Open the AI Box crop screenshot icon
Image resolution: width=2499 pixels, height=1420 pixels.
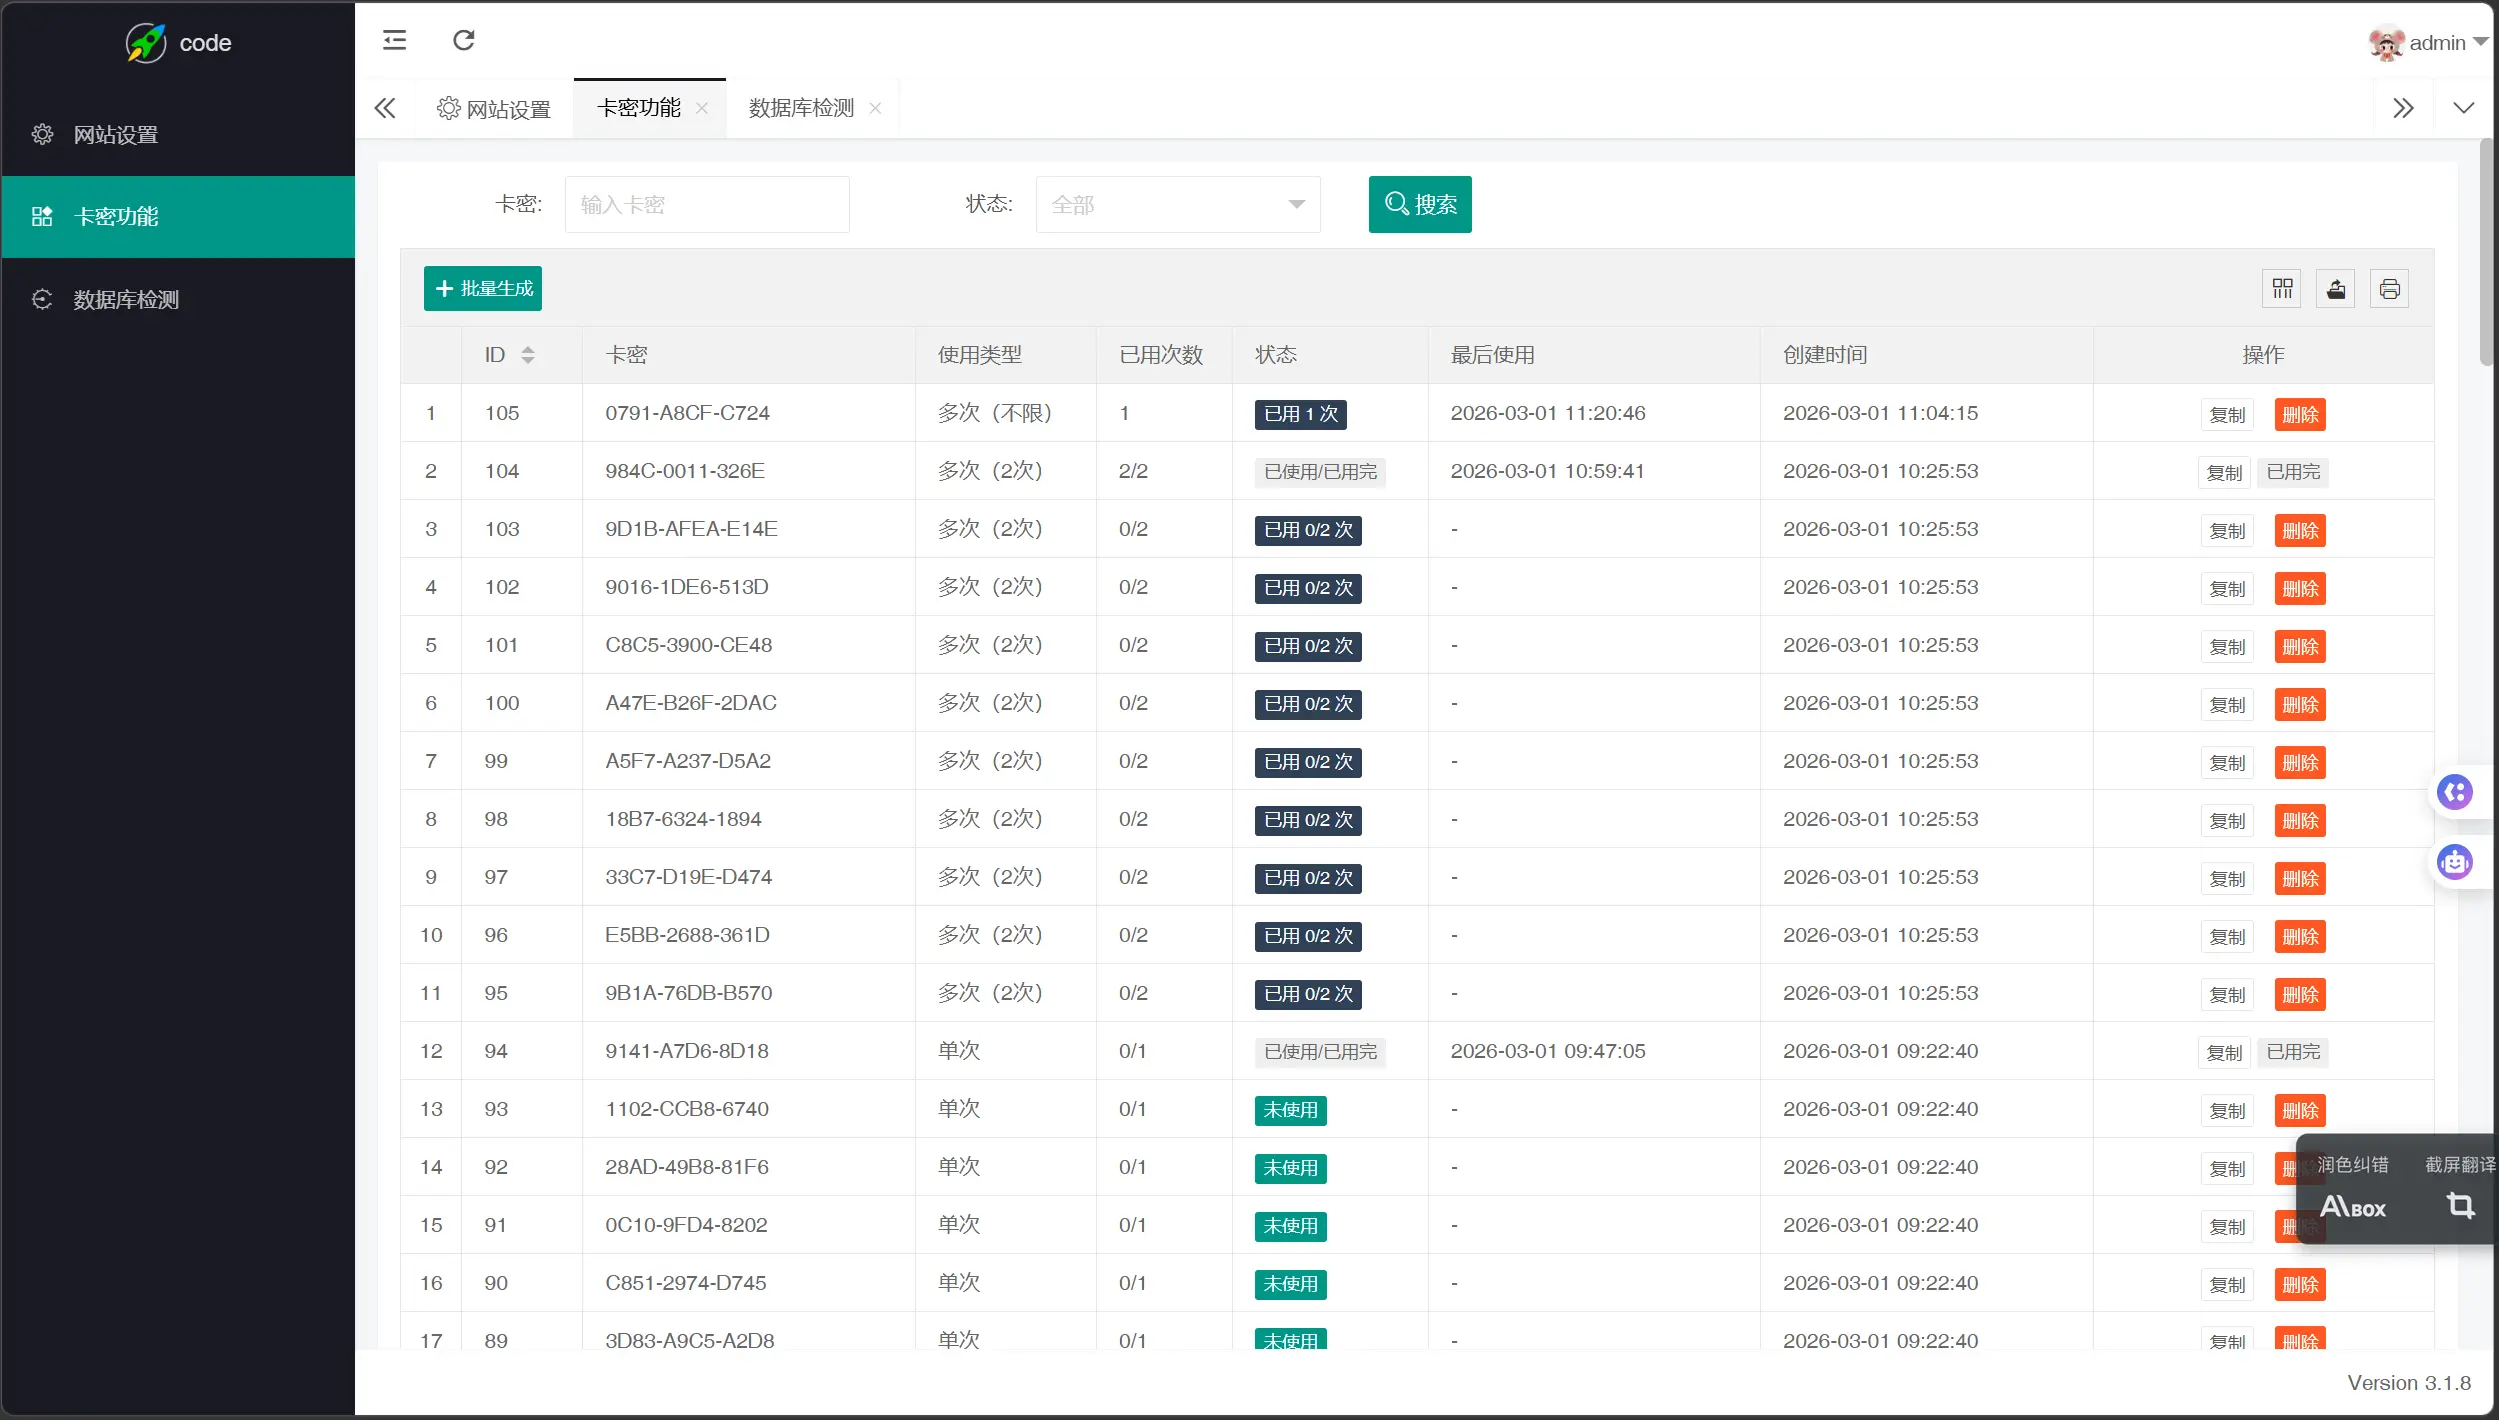2459,1205
